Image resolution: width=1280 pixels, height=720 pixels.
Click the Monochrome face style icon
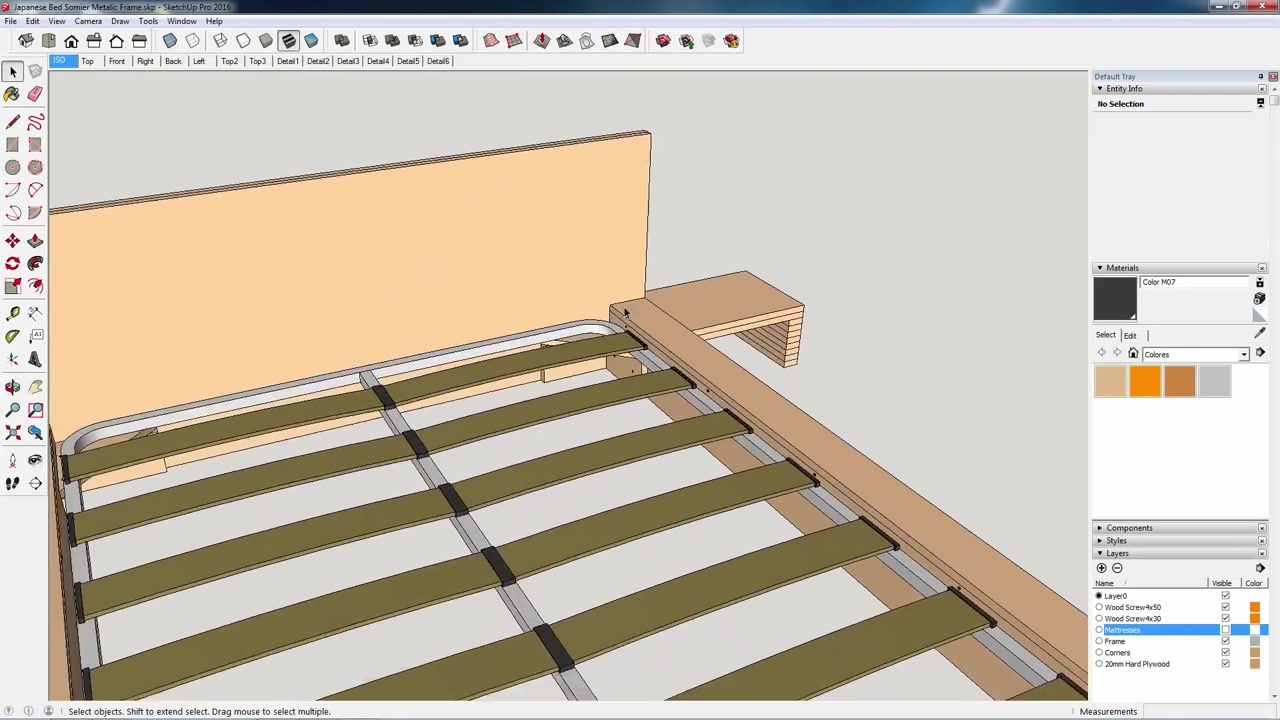pos(311,41)
